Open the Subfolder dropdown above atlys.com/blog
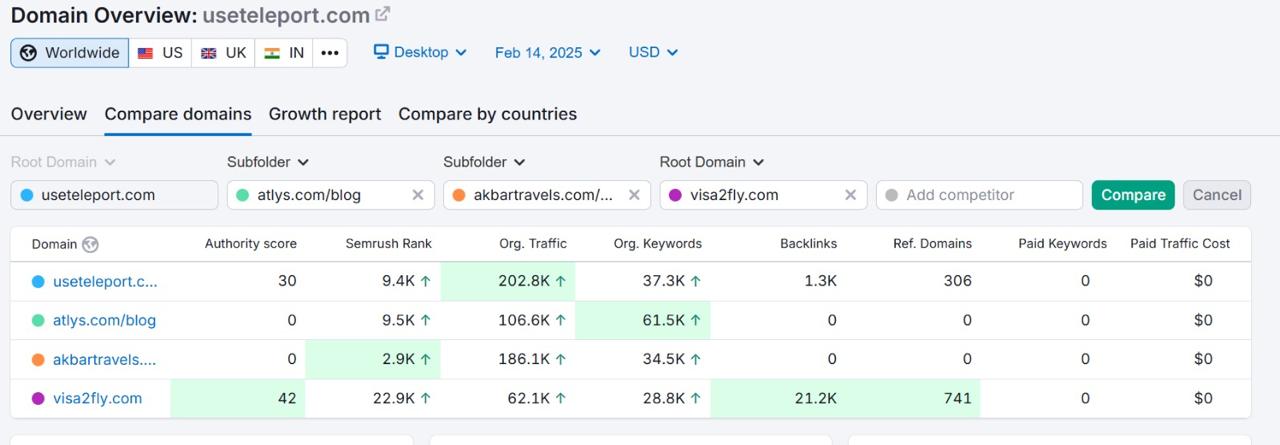Viewport: 1280px width, 445px height. tap(268, 162)
